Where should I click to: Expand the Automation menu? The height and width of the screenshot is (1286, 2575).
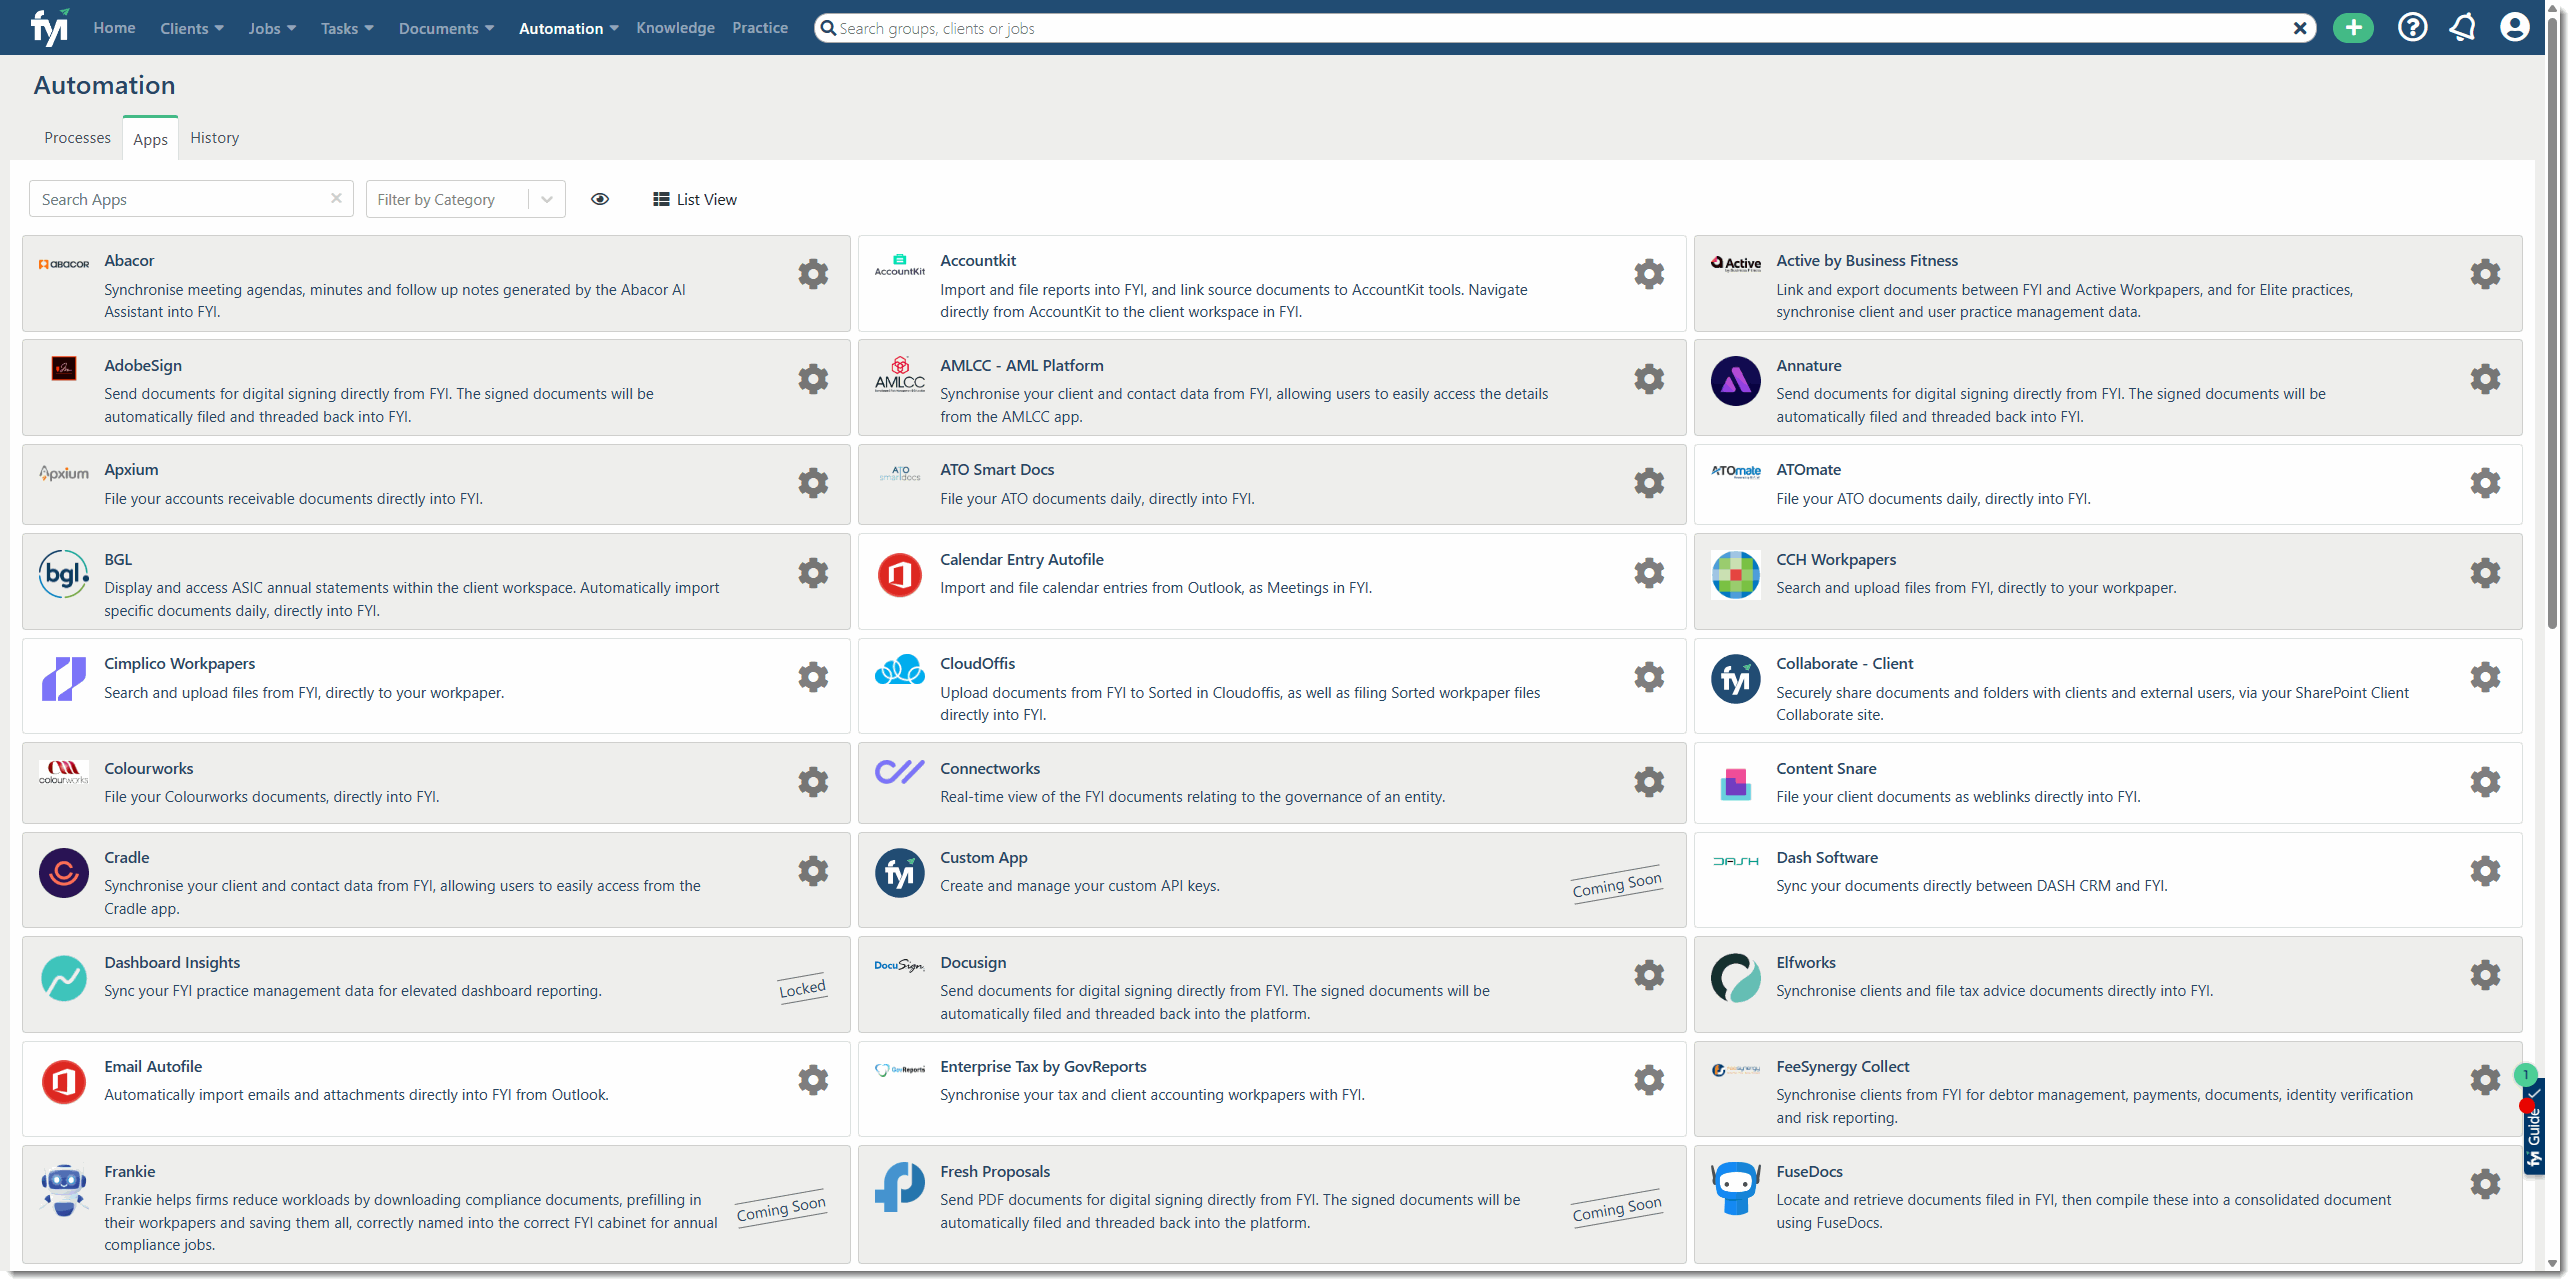[568, 28]
